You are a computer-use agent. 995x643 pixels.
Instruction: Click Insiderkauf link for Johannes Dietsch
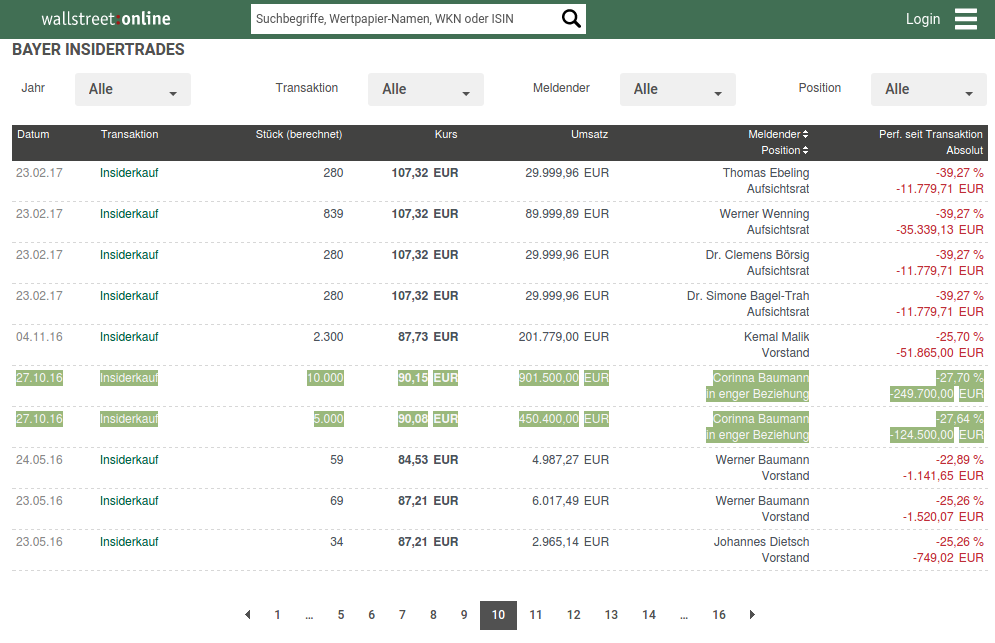pos(129,542)
